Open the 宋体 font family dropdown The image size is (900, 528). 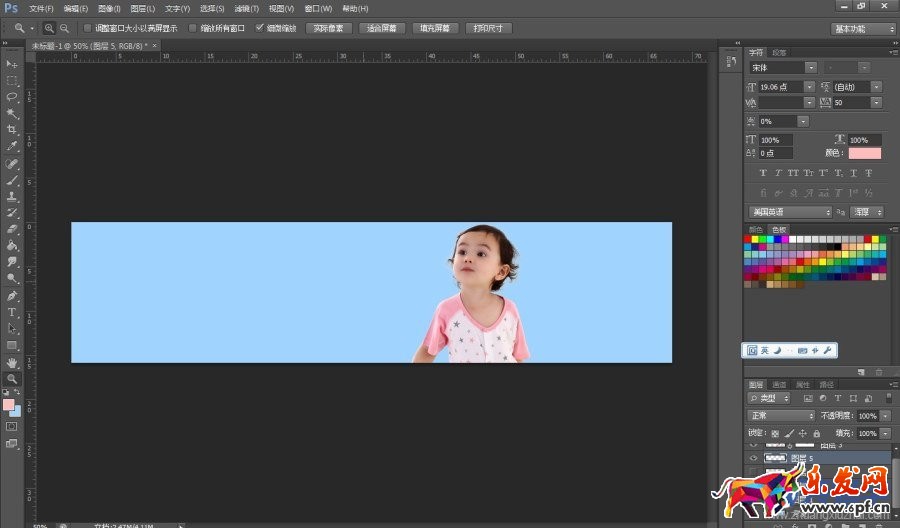[x=783, y=67]
